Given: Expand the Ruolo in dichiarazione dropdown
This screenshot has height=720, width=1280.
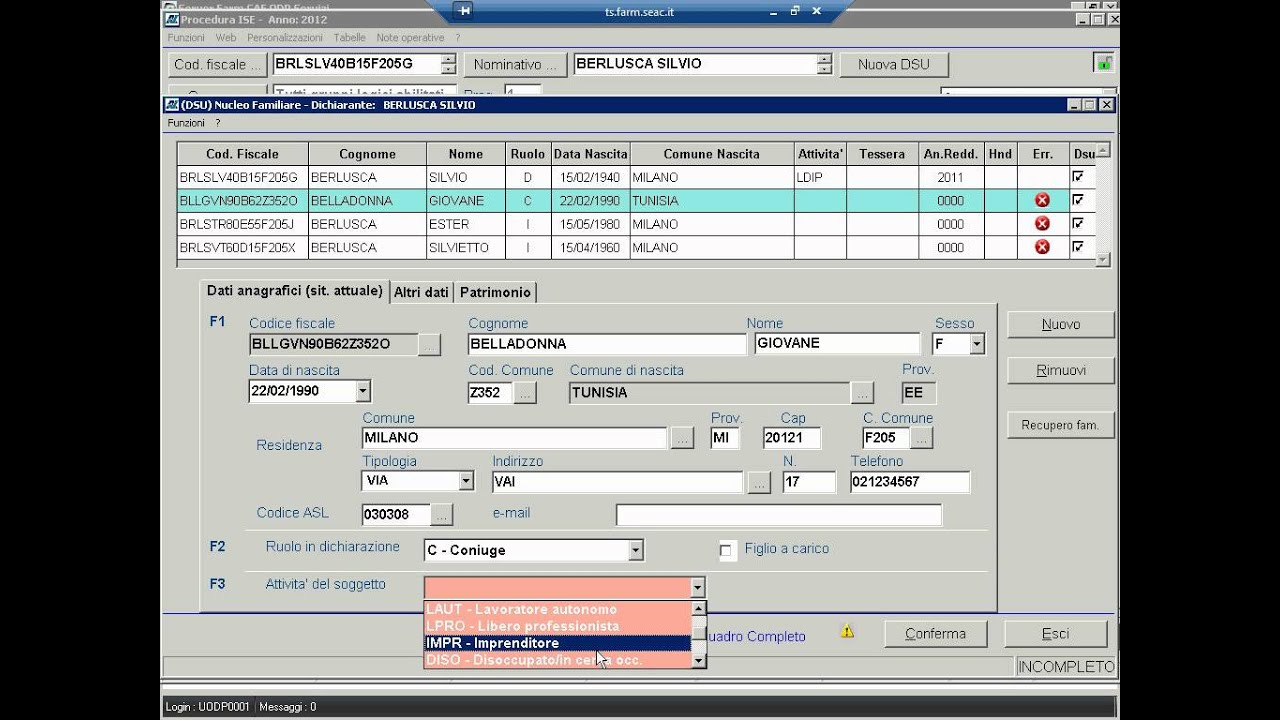Looking at the screenshot, I should pyautogui.click(x=635, y=550).
